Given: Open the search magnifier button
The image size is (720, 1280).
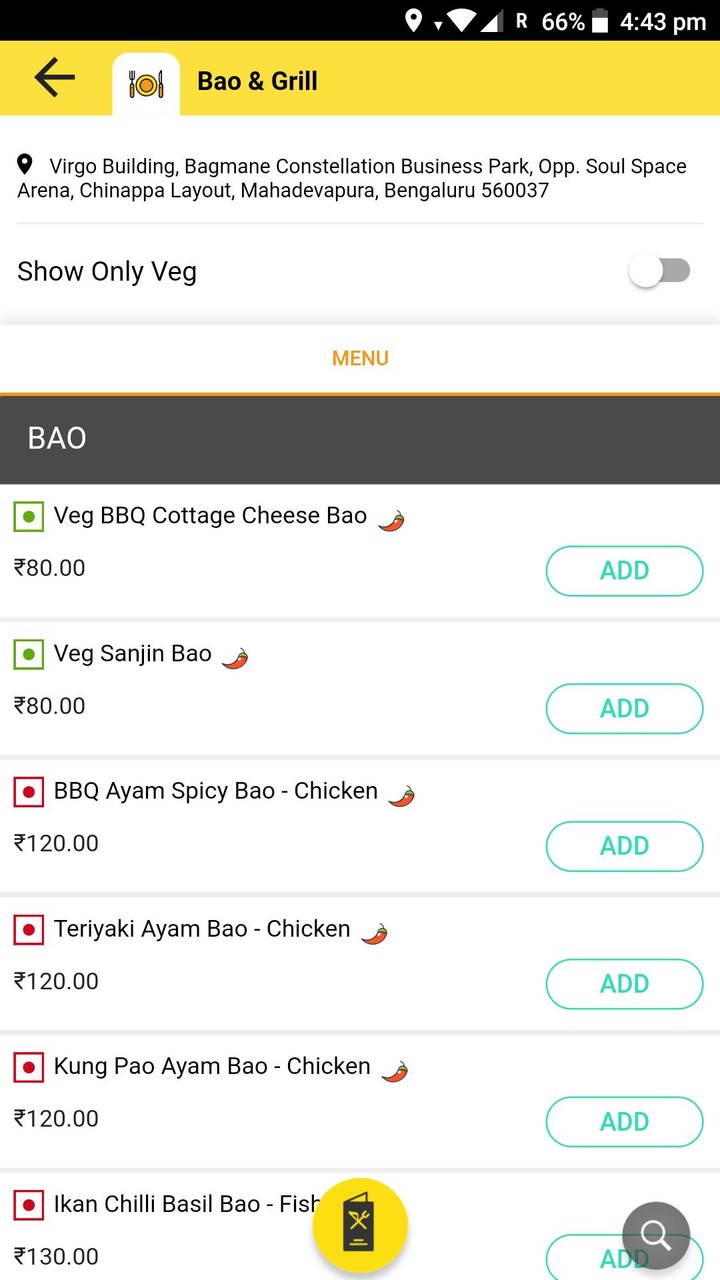Looking at the screenshot, I should 656,1236.
